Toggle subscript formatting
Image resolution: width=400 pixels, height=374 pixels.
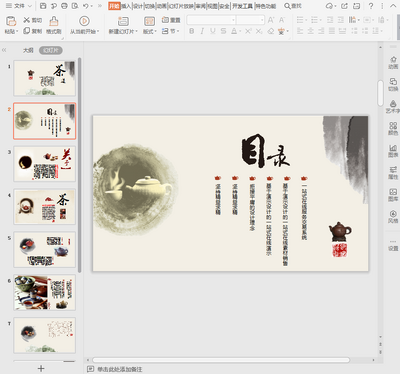[x=259, y=31]
